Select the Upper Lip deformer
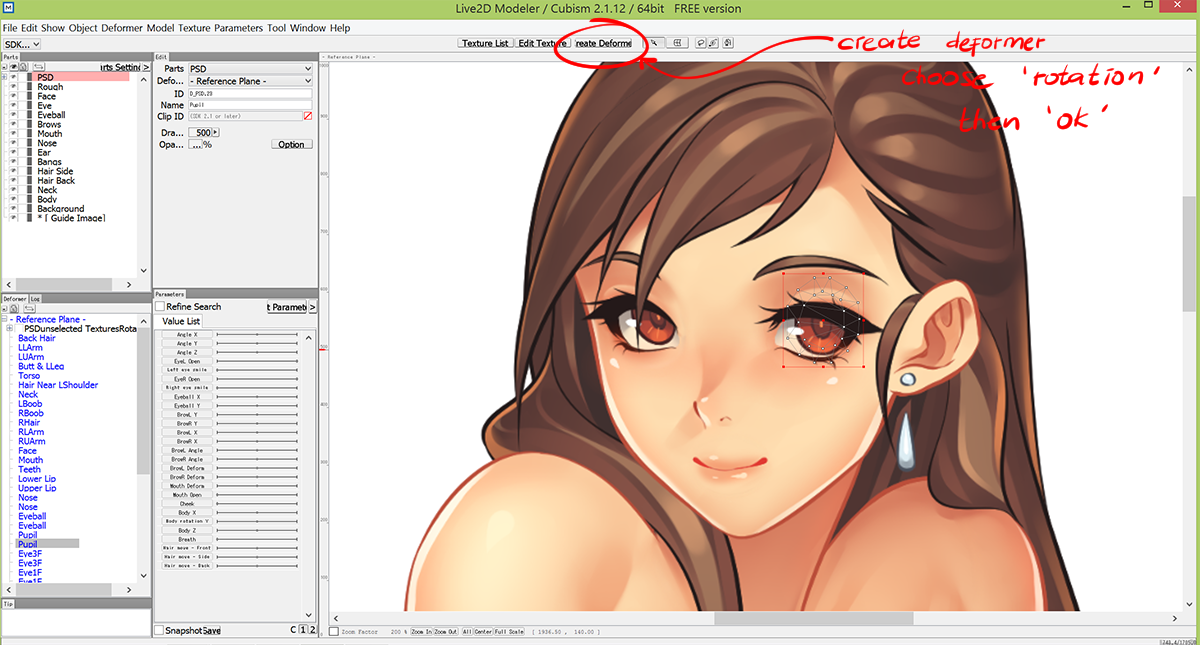The height and width of the screenshot is (645, 1200). [x=37, y=488]
